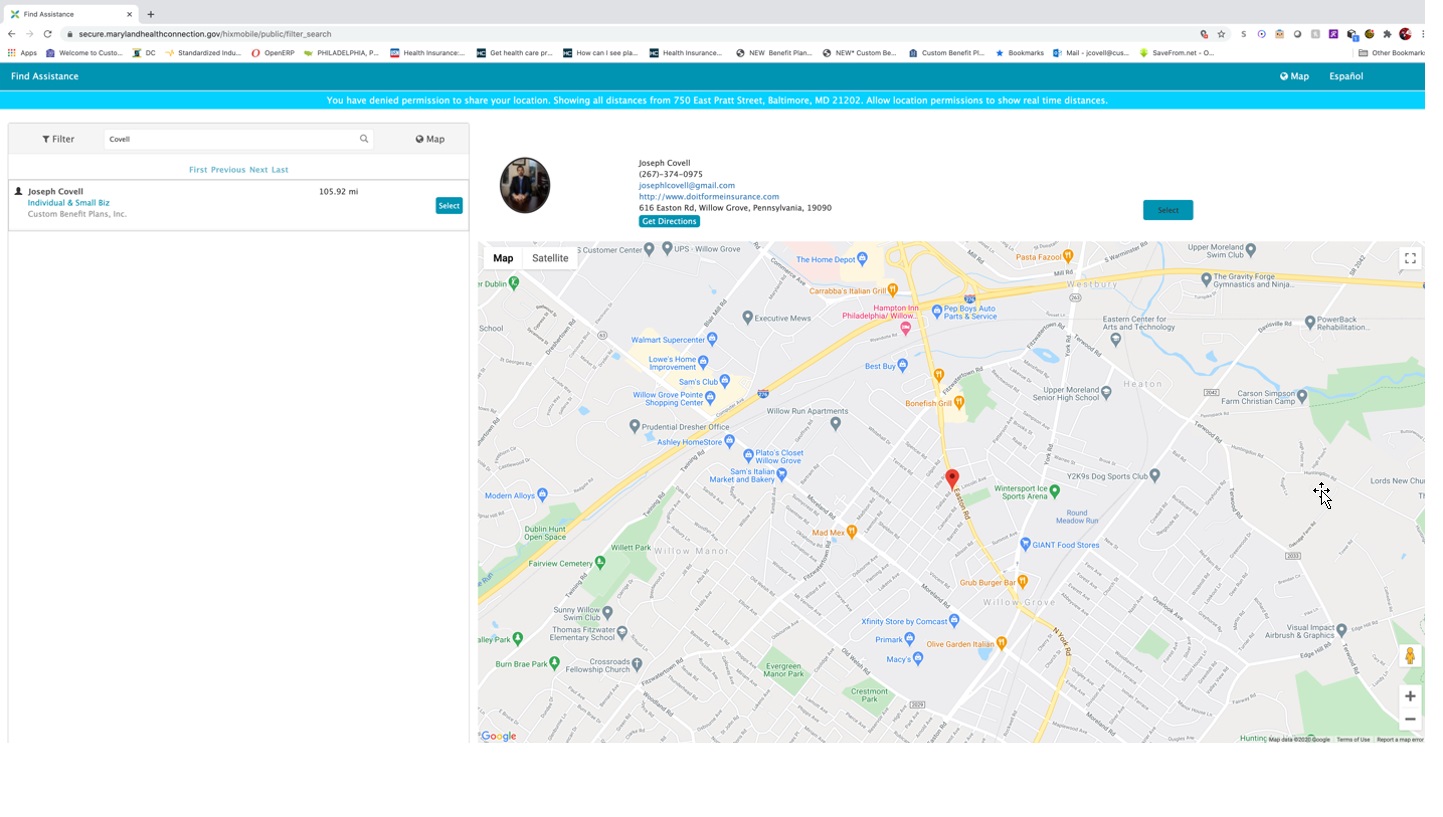The height and width of the screenshot is (817, 1443).
Task: Open the Other Bookmarks folder
Action: [x=1392, y=53]
